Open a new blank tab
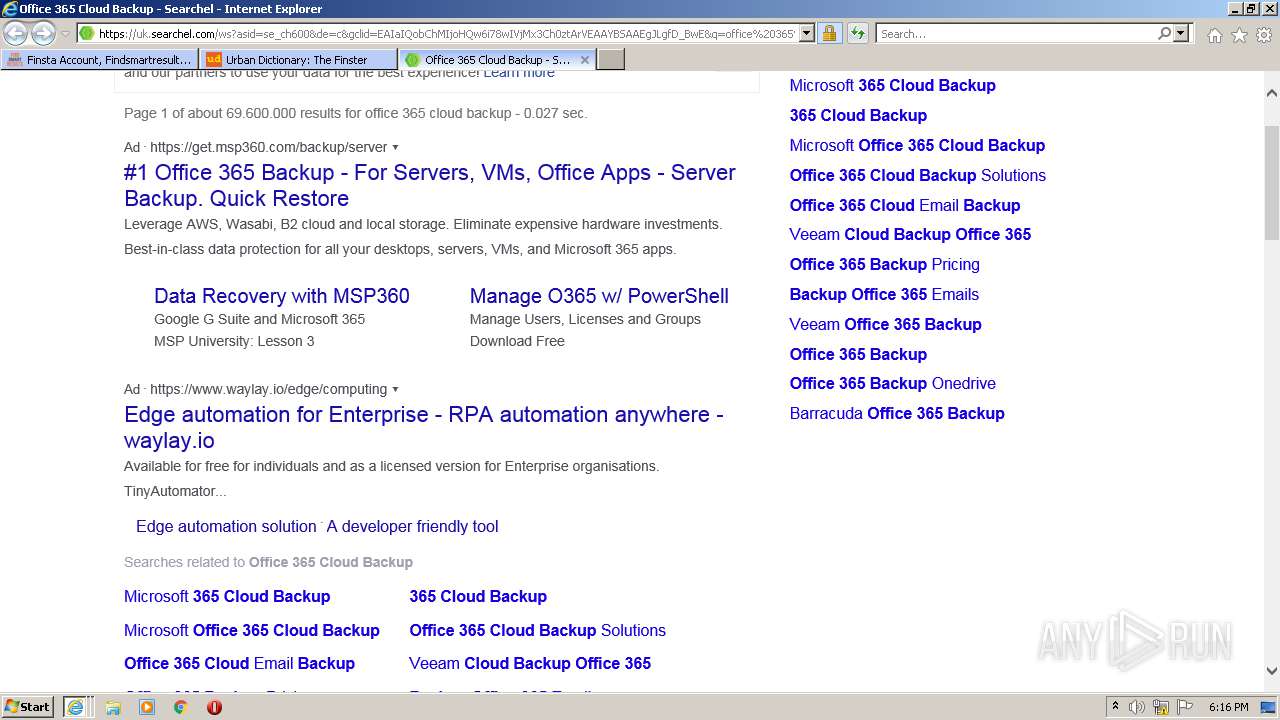 [611, 60]
